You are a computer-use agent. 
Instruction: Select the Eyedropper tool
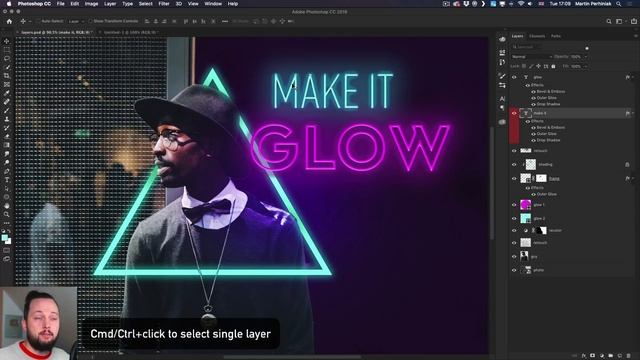(7, 93)
